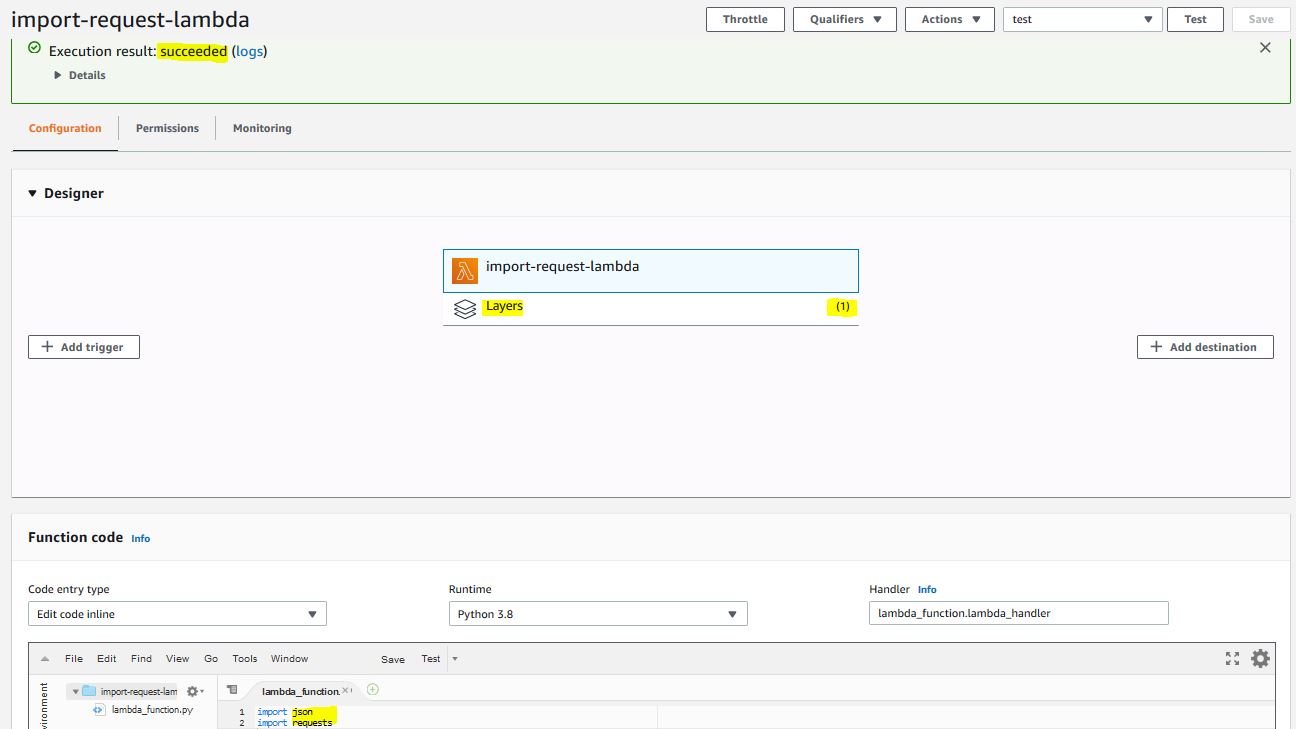
Task: Open editor preferences gear icon
Action: coord(1260,659)
